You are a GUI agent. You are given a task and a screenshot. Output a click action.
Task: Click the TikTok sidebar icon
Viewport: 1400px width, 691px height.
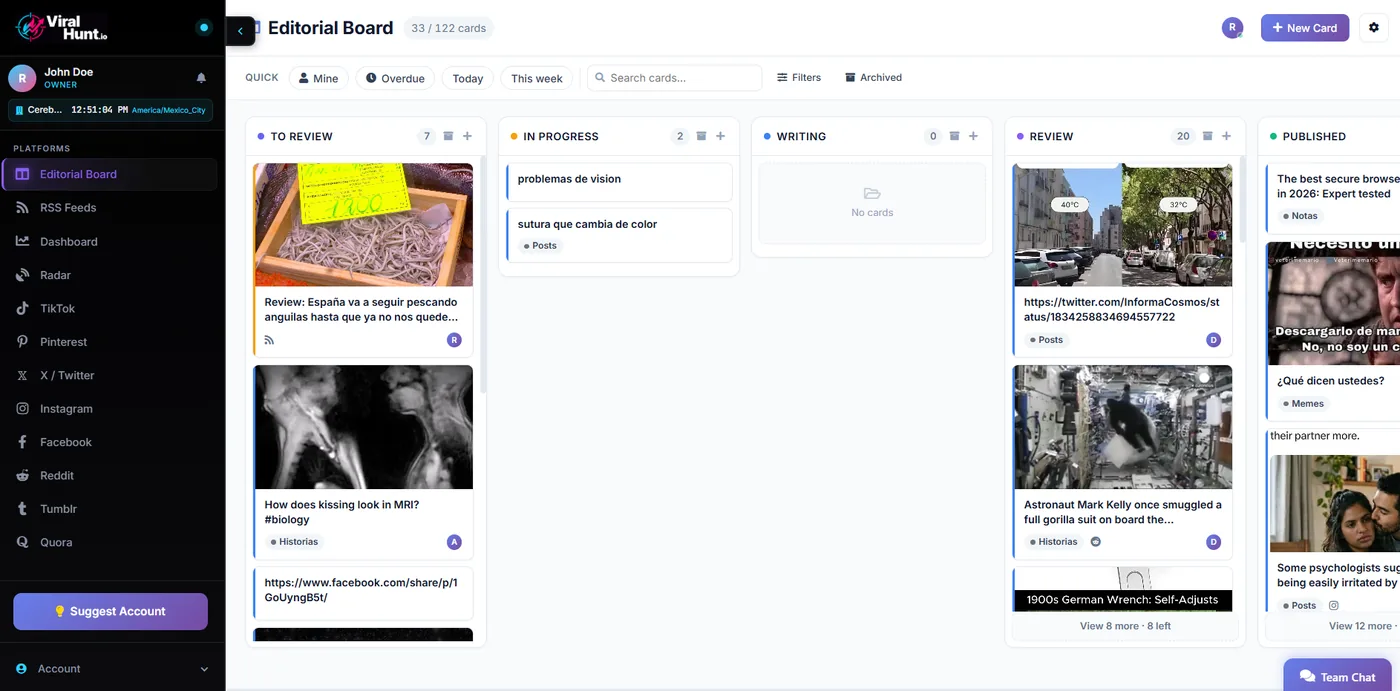pos(22,308)
